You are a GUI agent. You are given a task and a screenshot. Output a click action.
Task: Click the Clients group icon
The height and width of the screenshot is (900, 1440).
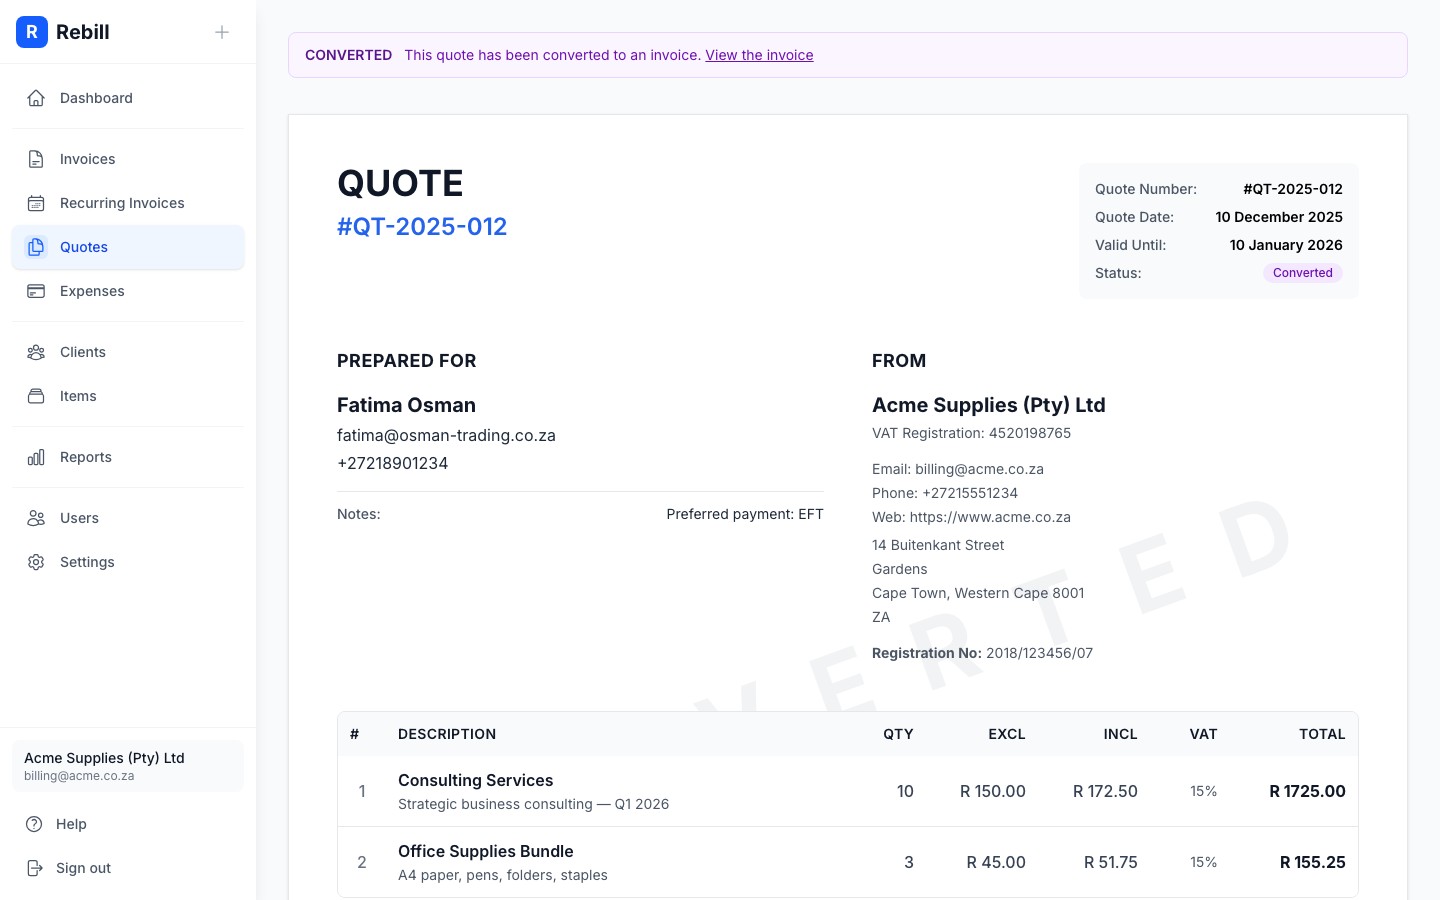point(36,352)
